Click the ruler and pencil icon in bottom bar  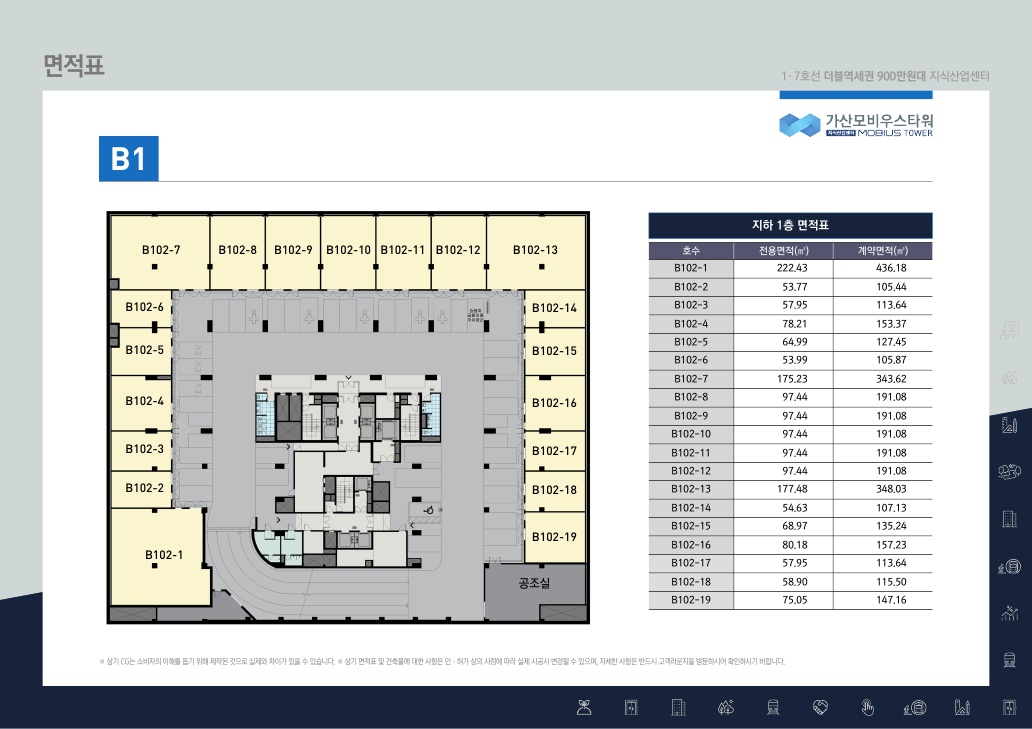[x=963, y=708]
